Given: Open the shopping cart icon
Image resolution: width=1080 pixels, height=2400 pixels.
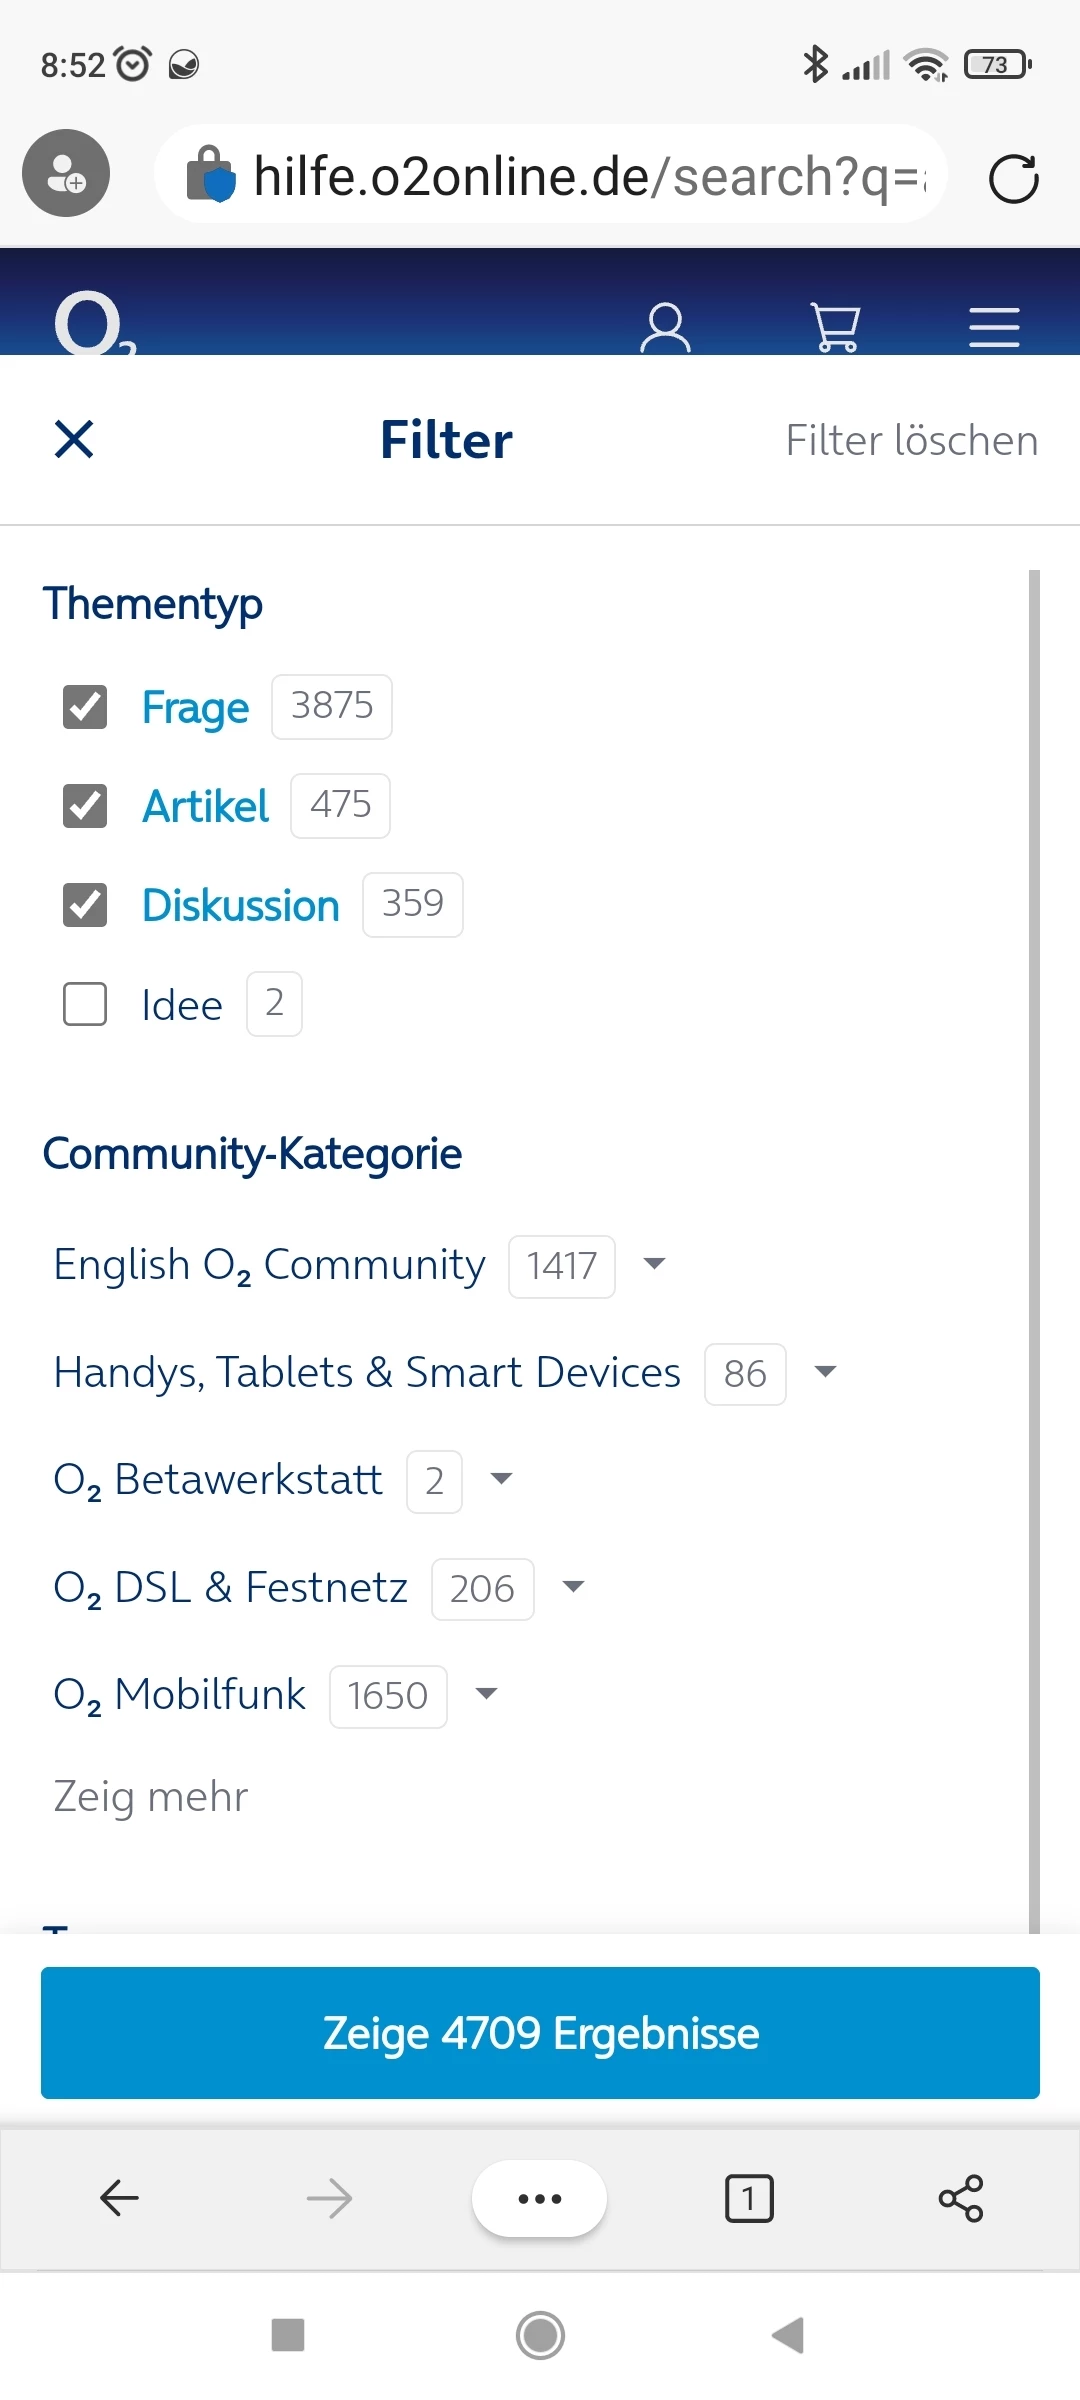Looking at the screenshot, I should (835, 328).
